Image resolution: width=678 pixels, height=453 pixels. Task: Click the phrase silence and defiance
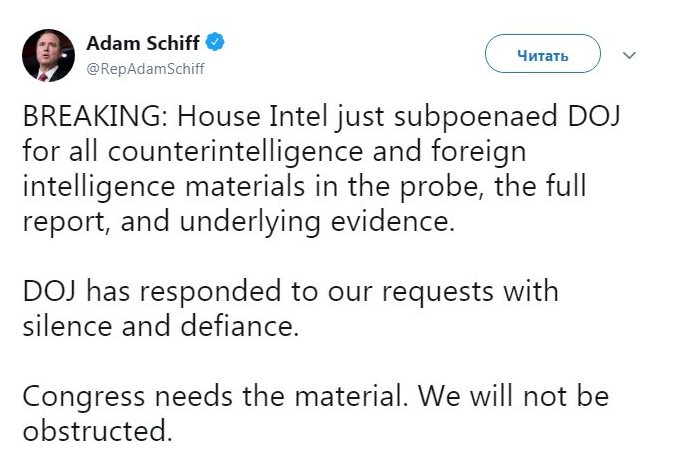click(x=160, y=326)
